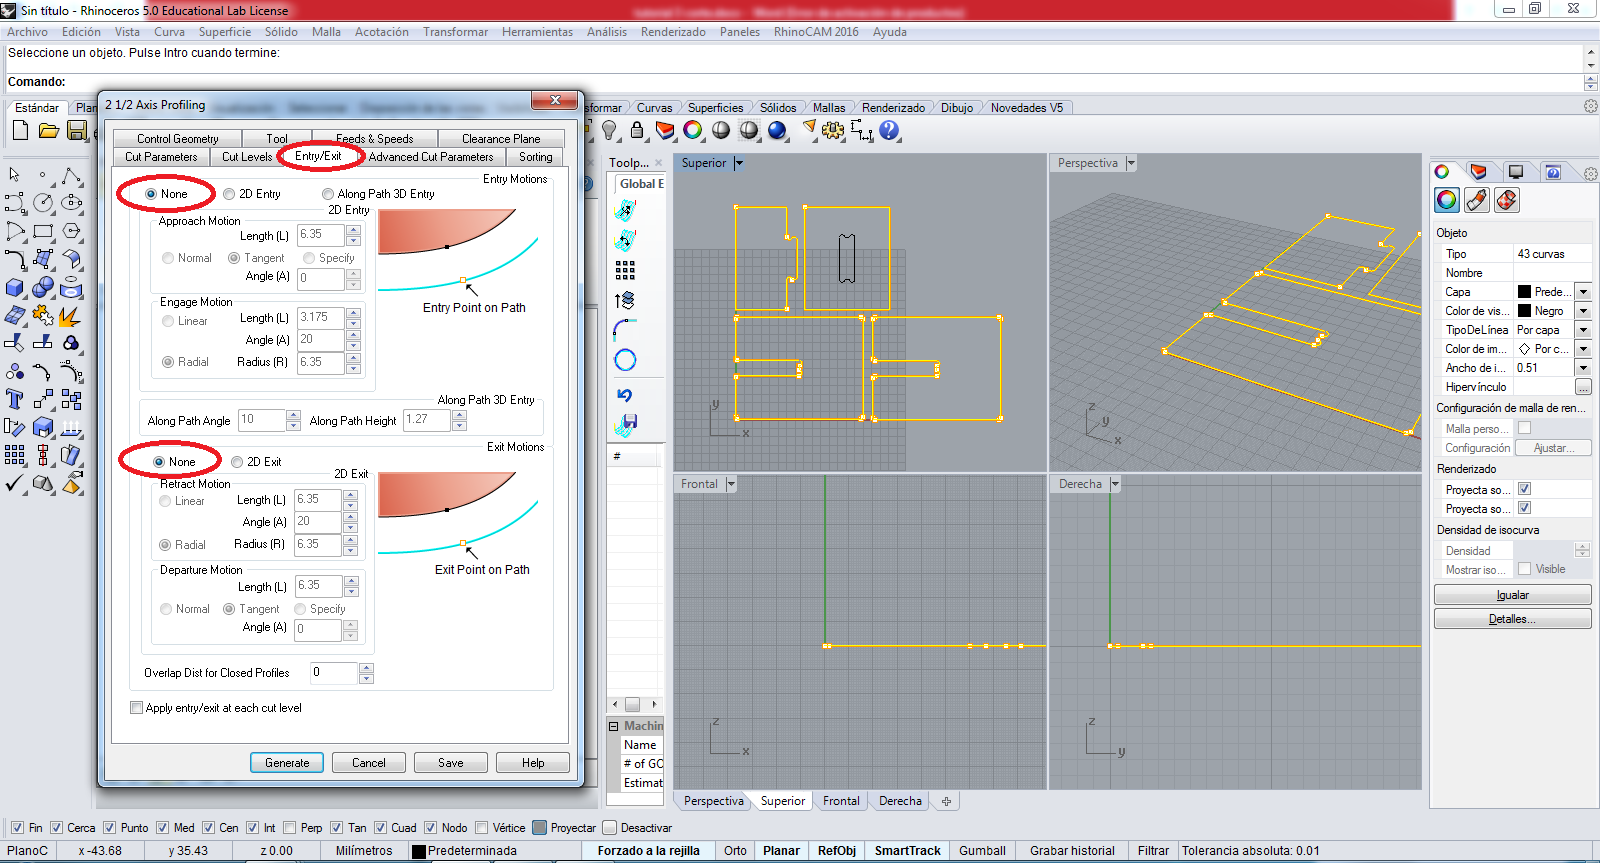Click Save in the profiling dialog
This screenshot has width=1600, height=863.
point(451,763)
